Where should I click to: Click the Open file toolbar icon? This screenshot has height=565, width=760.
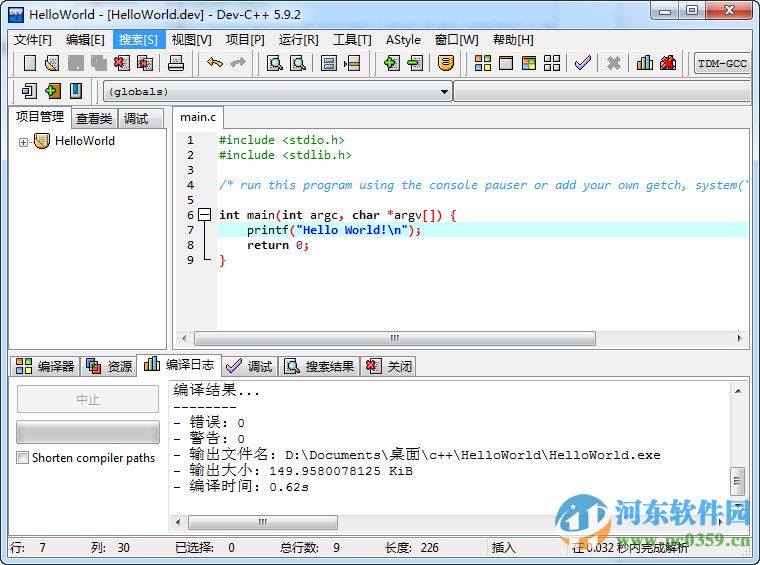52,63
